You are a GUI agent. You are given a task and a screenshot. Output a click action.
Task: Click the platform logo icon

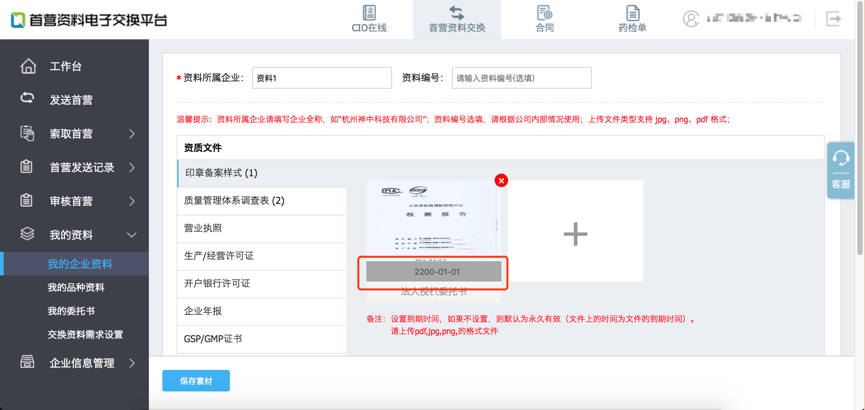(x=18, y=20)
